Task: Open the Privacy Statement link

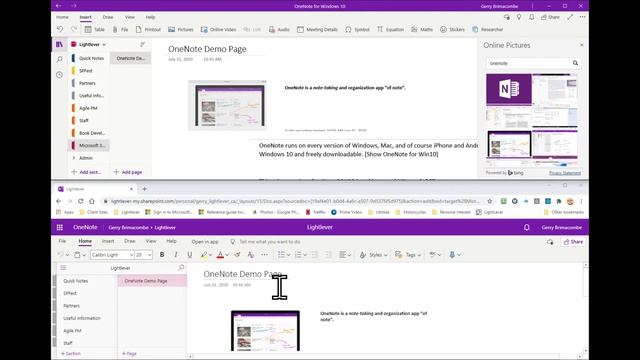Action: point(565,173)
